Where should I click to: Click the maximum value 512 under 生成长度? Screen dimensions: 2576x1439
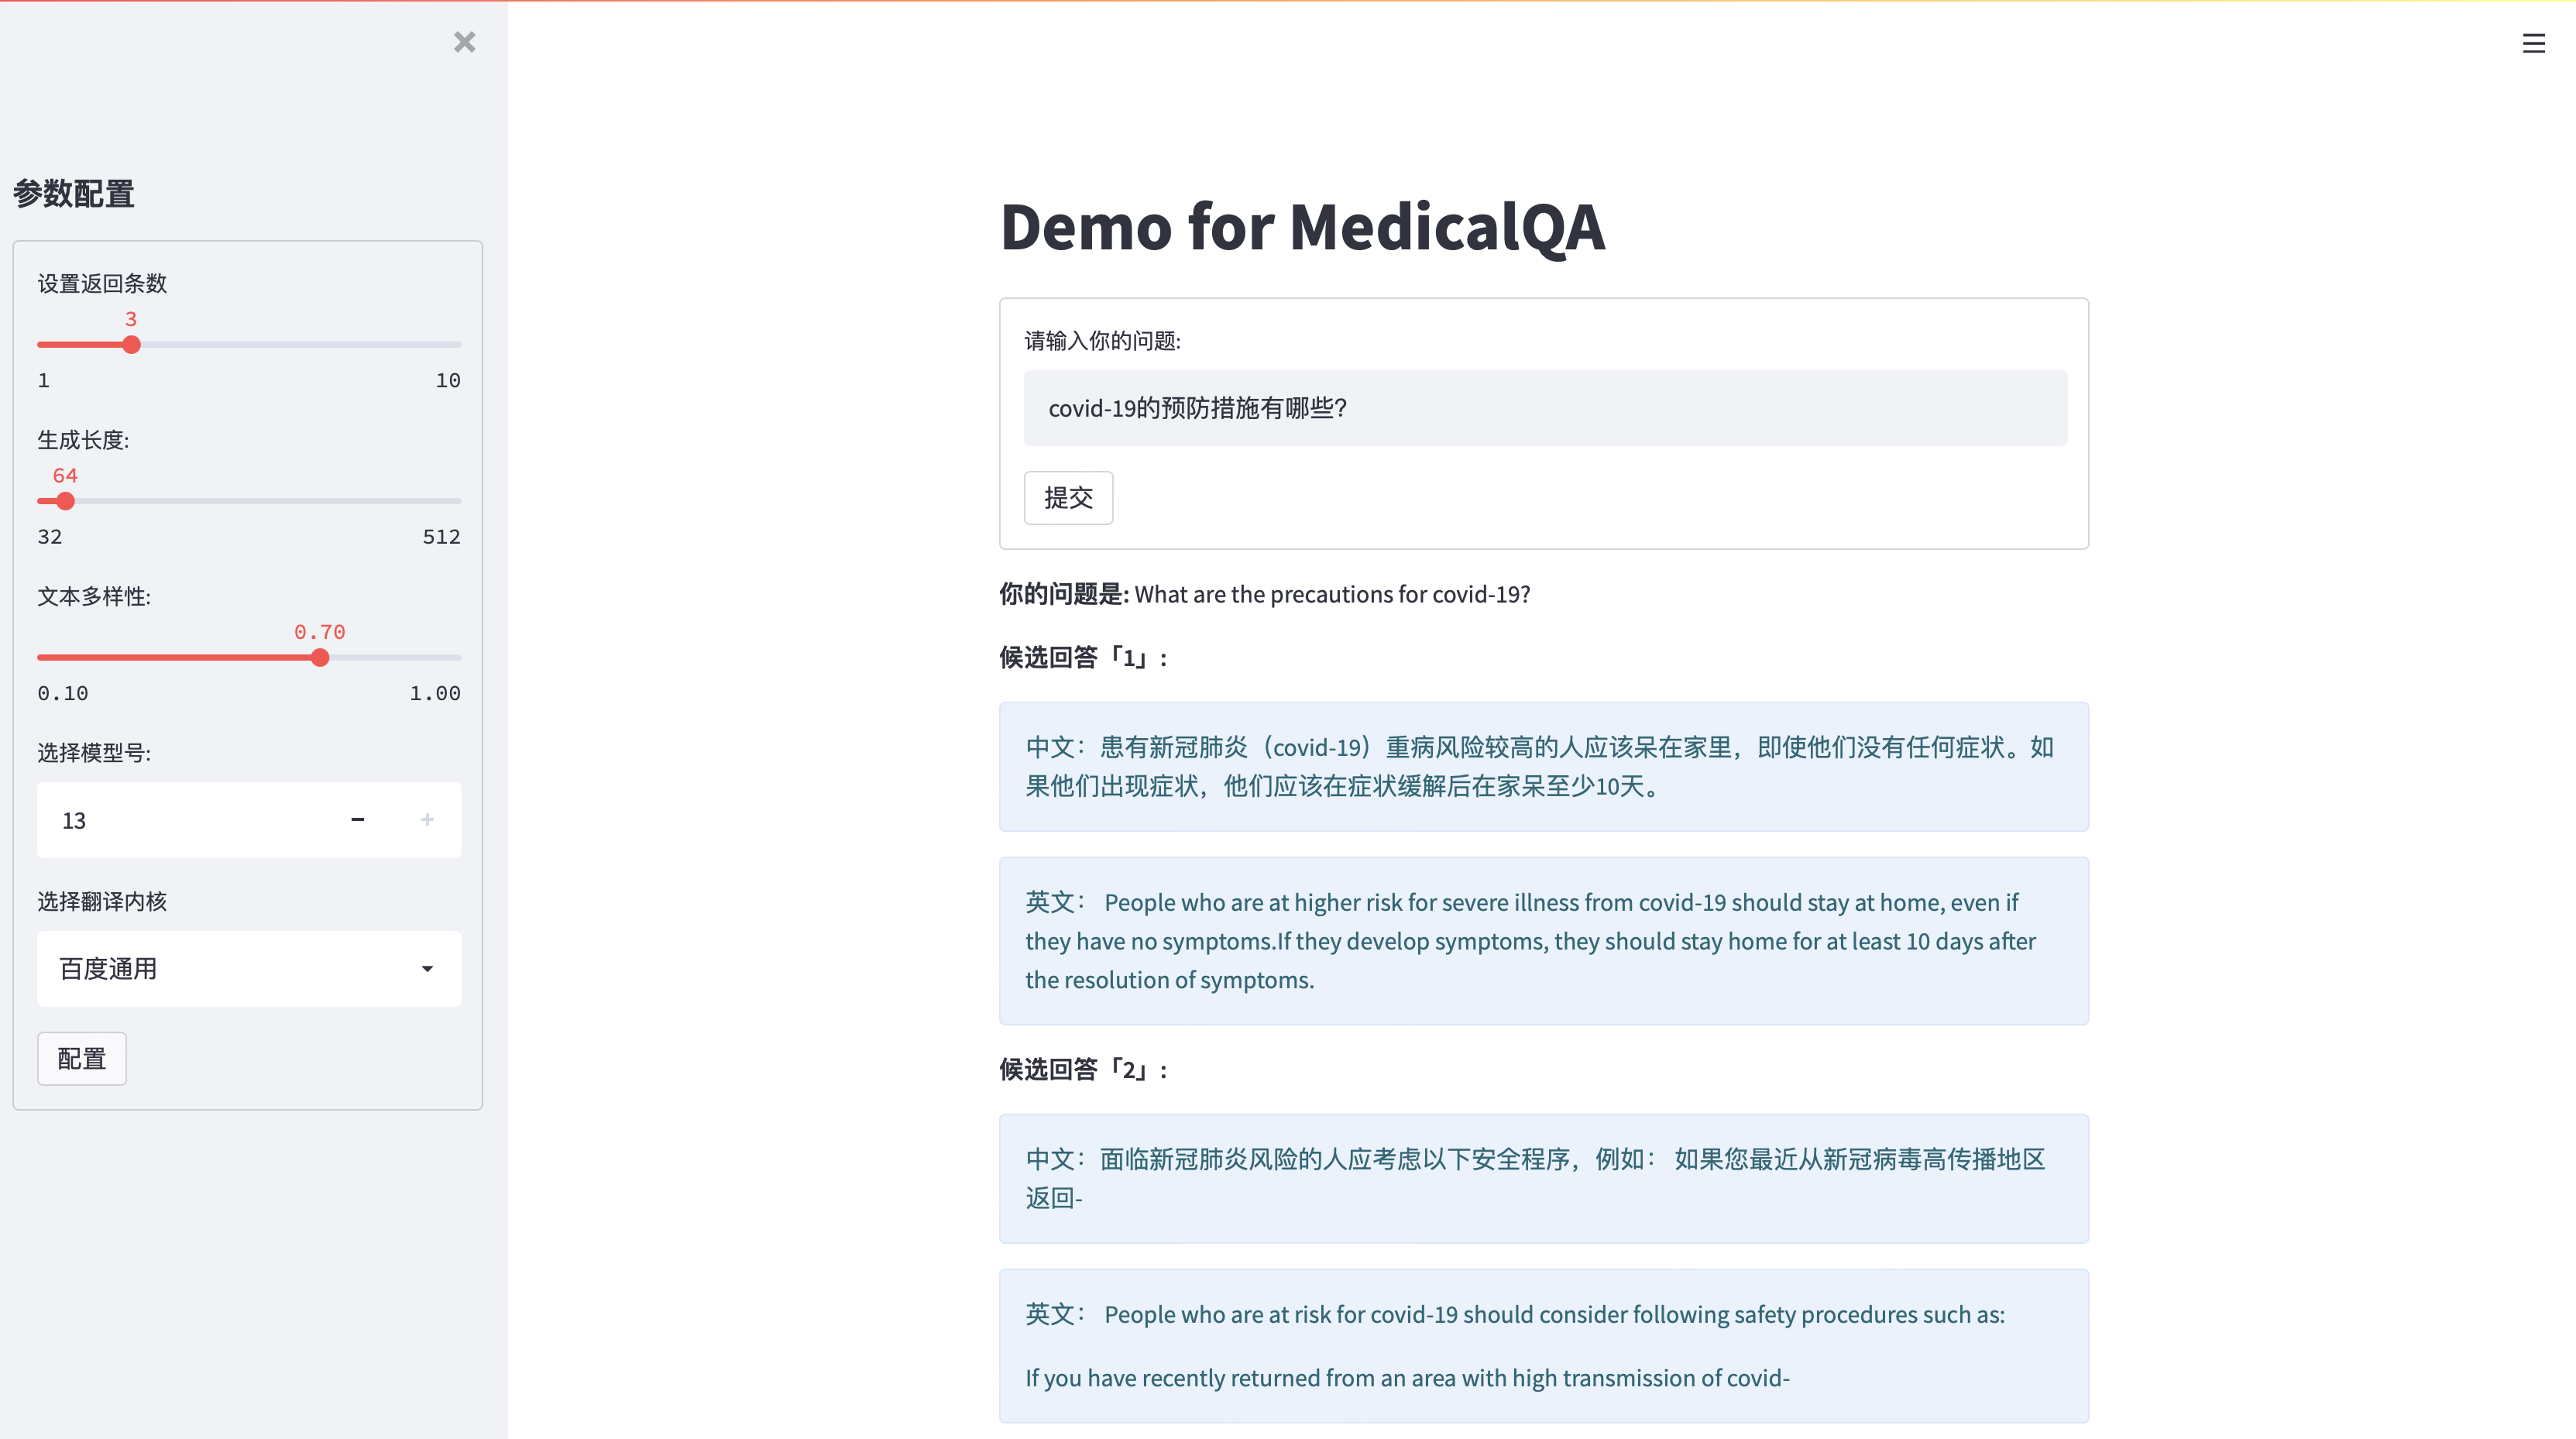point(441,537)
